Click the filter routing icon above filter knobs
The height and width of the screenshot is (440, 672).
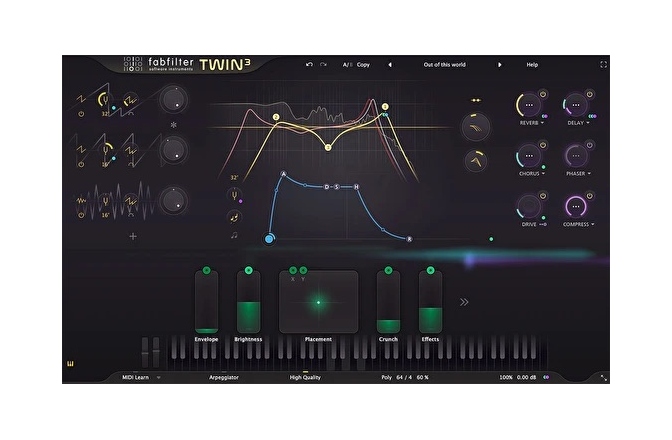pyautogui.click(x=476, y=100)
